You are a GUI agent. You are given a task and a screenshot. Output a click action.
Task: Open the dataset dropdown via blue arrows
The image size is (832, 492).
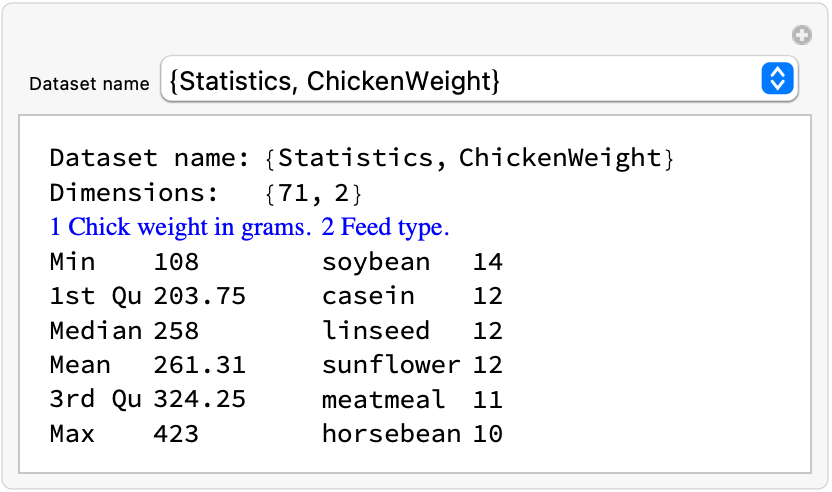[777, 79]
